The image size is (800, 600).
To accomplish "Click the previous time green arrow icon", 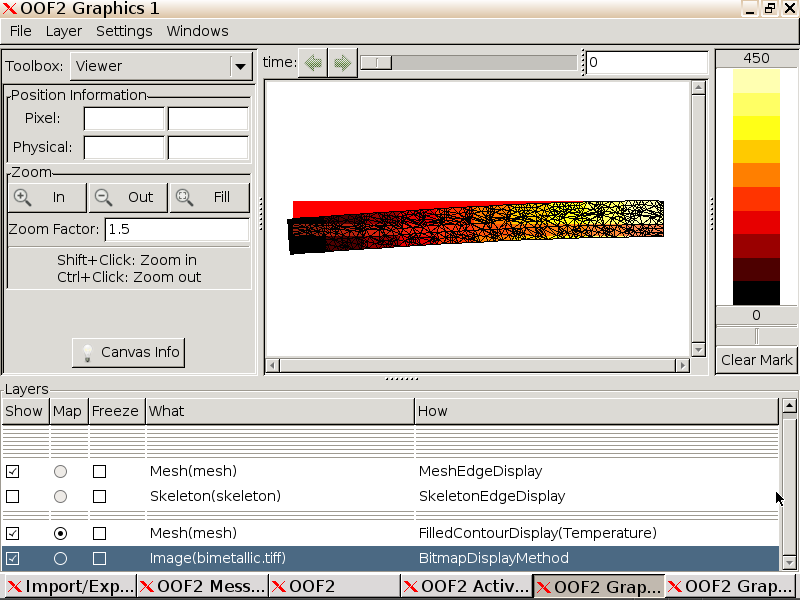I will (x=312, y=61).
